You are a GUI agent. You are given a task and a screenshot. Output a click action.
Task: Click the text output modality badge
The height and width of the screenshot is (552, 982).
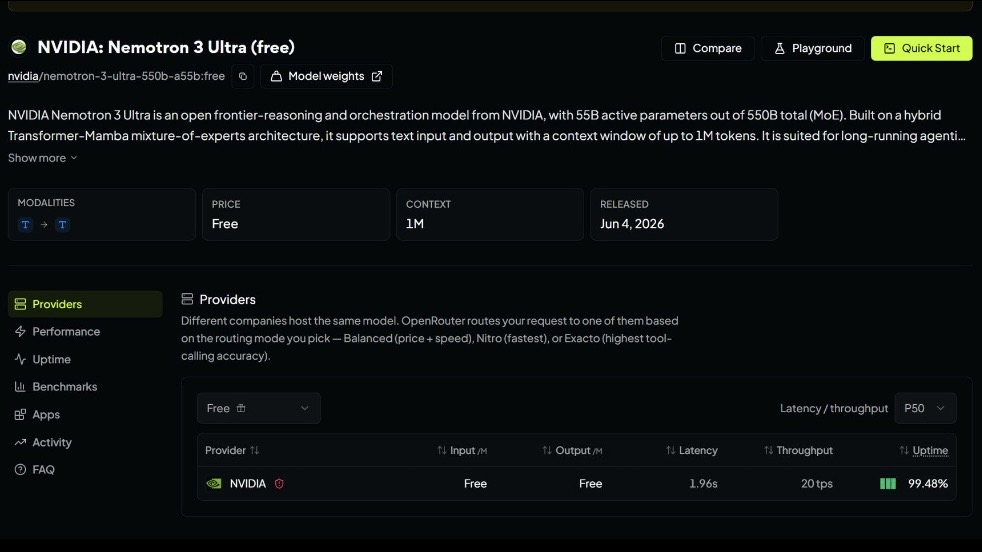pyautogui.click(x=62, y=224)
